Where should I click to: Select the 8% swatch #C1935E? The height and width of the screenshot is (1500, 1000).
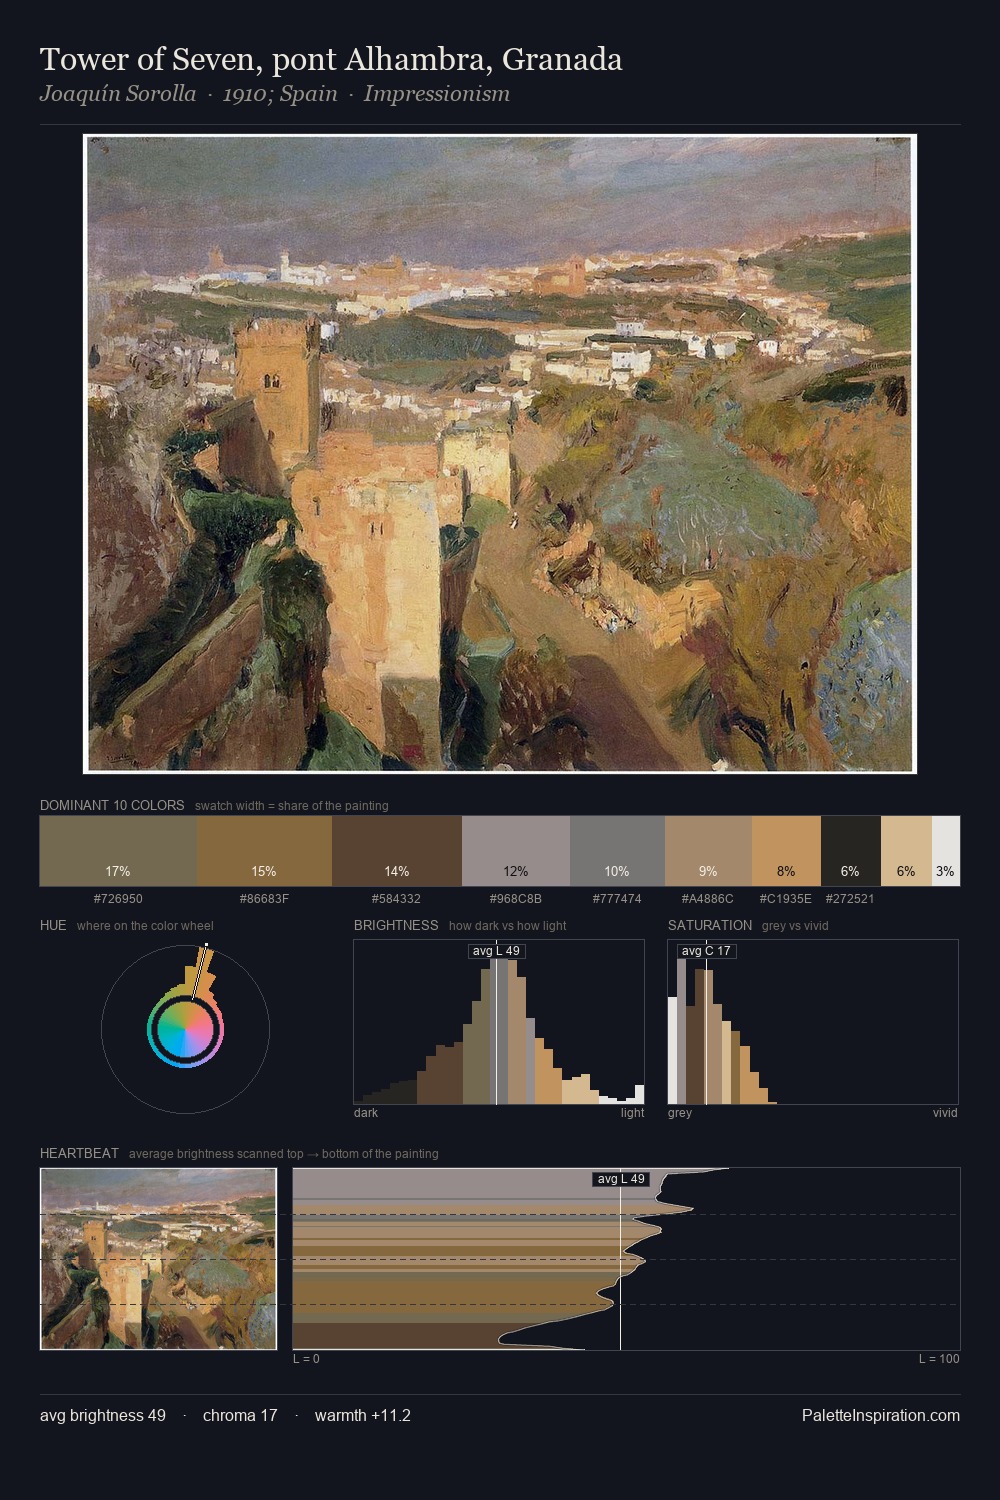point(786,851)
